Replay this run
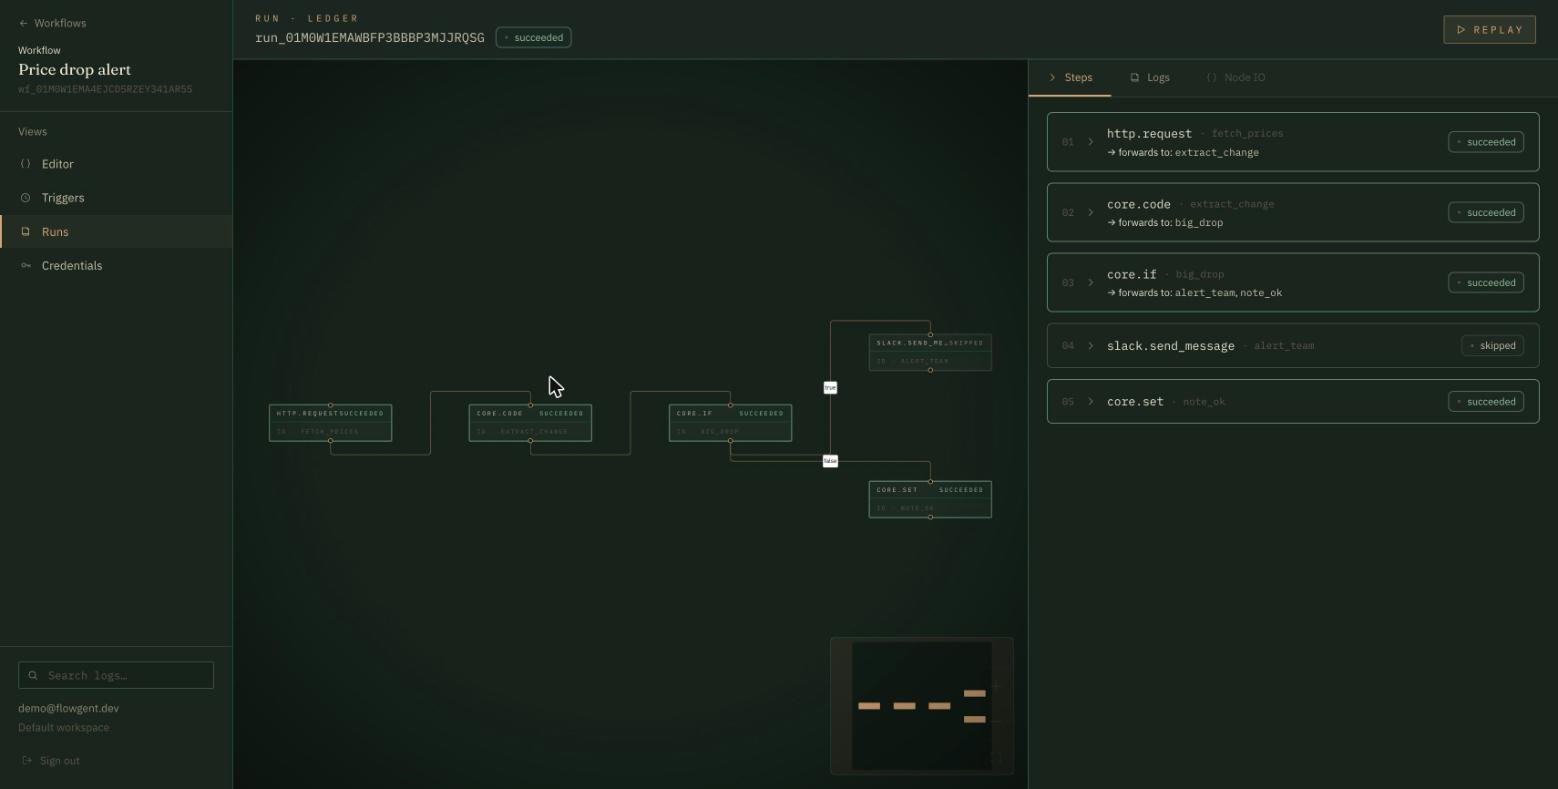1558x789 pixels. (1490, 30)
